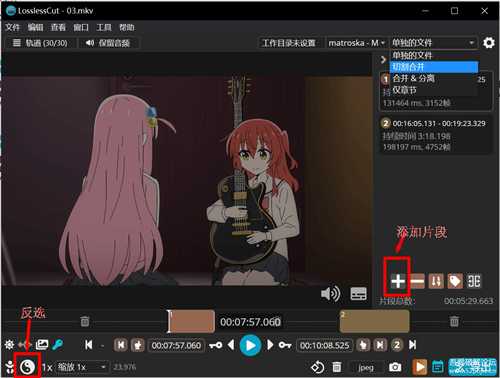Screen dimensions: 500x378
Task: Click the timeline time 00:07:57.060 display
Action: 250,322
